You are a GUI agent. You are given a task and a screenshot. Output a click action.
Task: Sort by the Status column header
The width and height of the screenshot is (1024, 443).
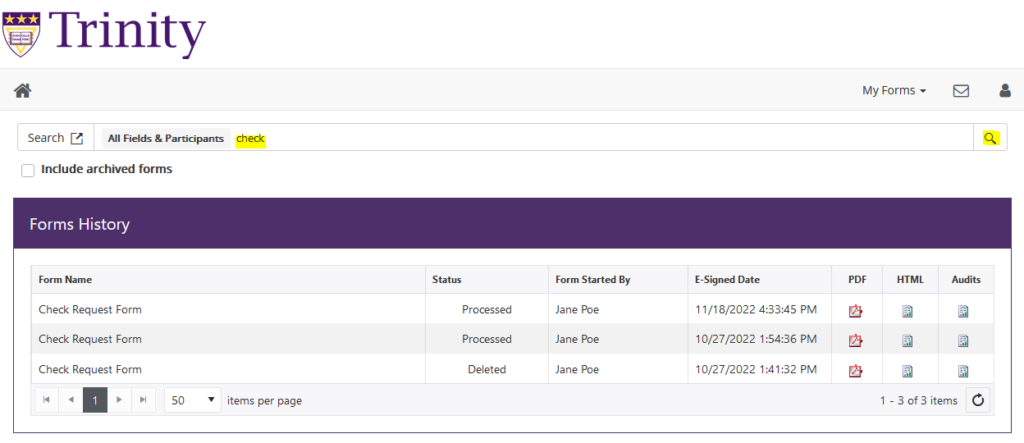click(446, 280)
